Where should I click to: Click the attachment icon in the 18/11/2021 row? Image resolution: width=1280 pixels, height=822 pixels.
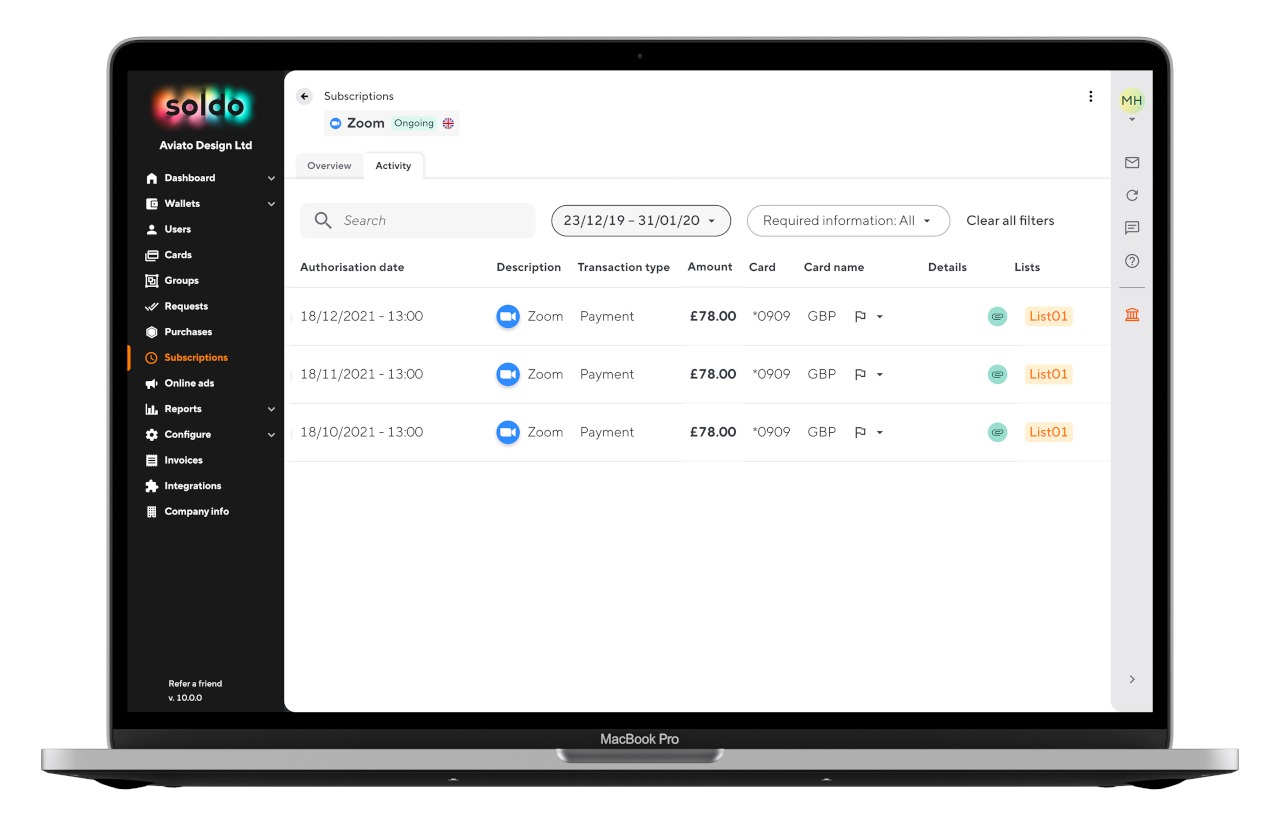997,374
